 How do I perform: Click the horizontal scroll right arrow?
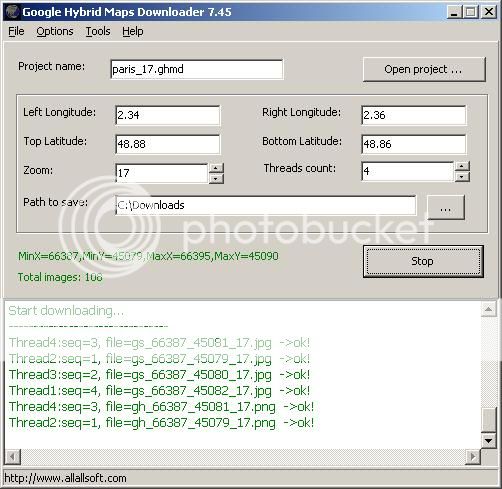473,456
